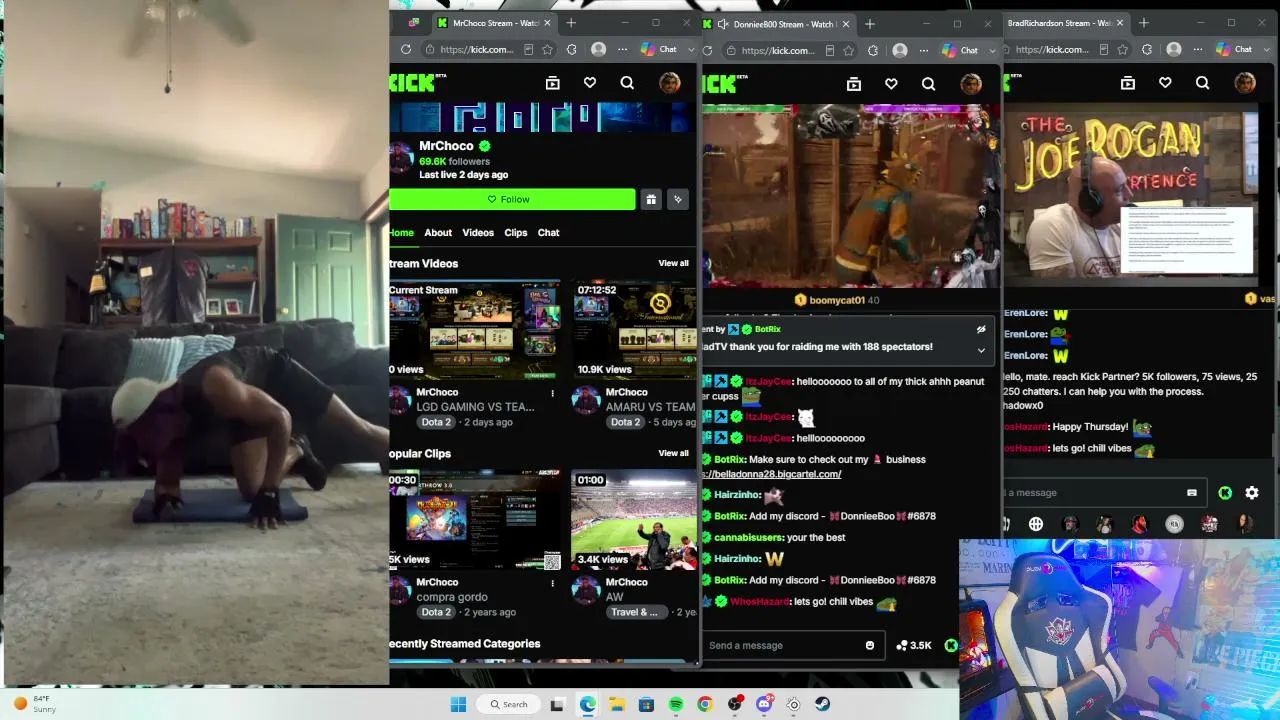Open options for the LGD GAMING video
Viewport: 1280px width, 720px height.
(x=552, y=393)
